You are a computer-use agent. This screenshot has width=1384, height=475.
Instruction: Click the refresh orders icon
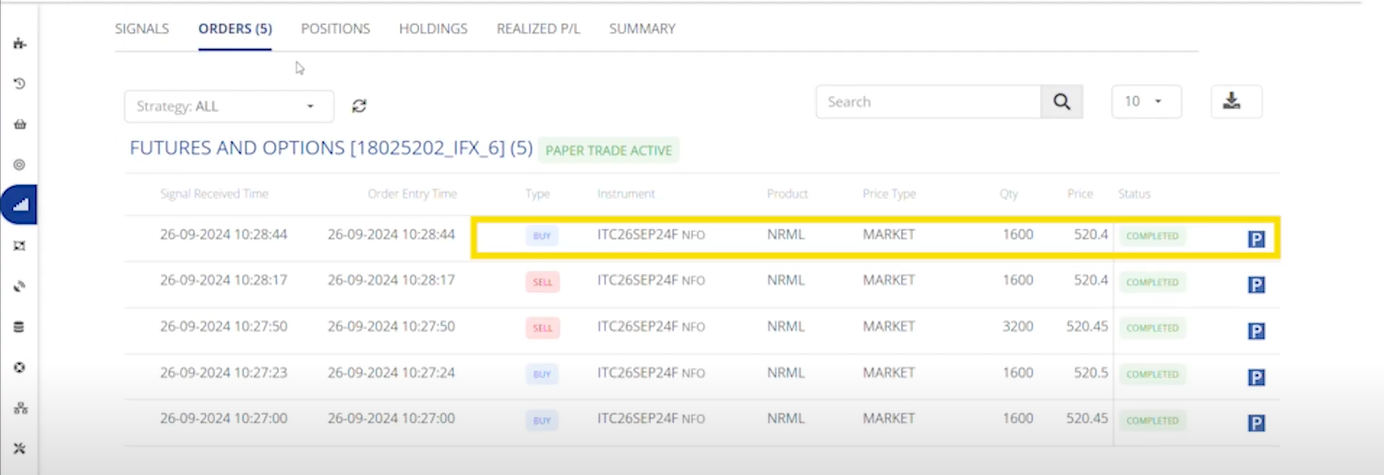pos(359,106)
